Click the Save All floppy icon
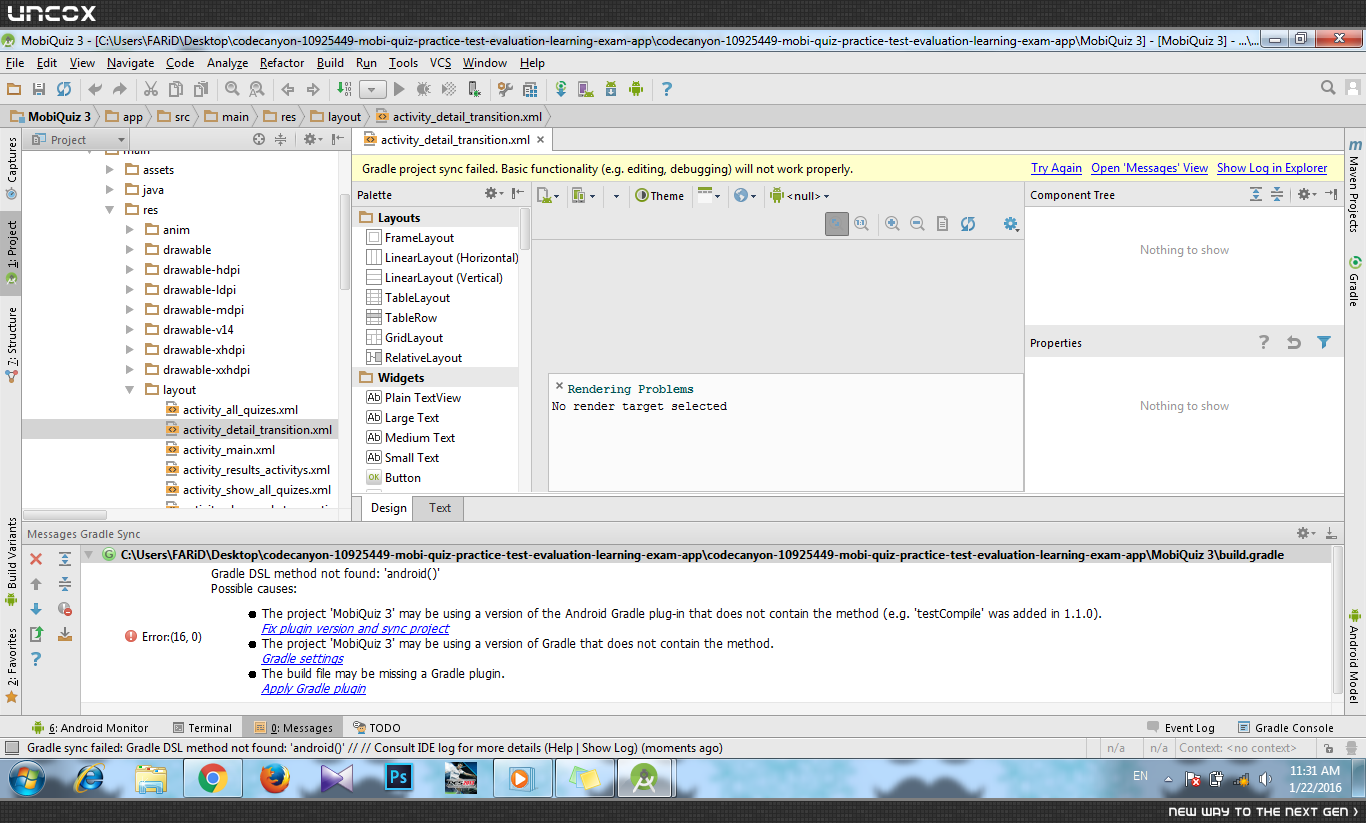Screen dimensions: 1366x823 point(39,89)
